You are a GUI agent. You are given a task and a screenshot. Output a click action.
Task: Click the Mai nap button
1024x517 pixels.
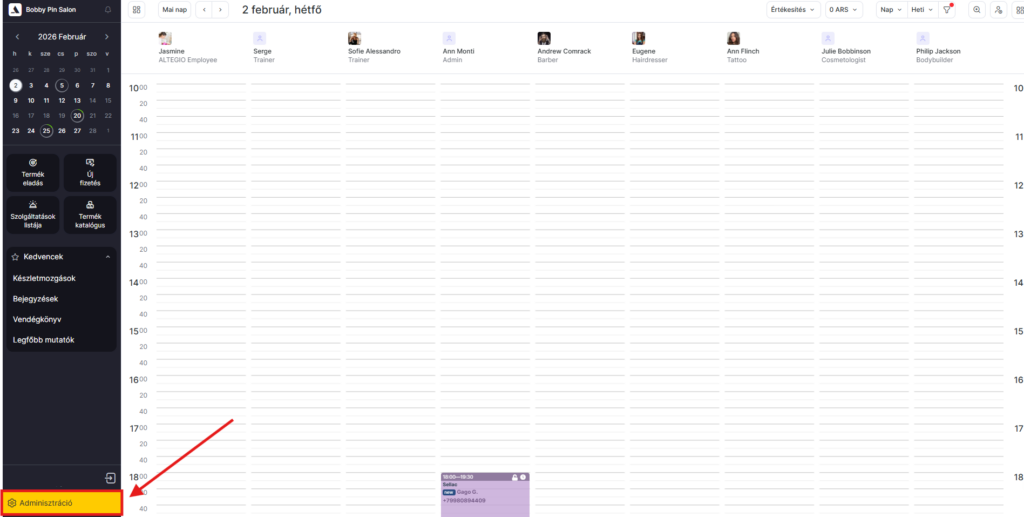click(x=174, y=10)
